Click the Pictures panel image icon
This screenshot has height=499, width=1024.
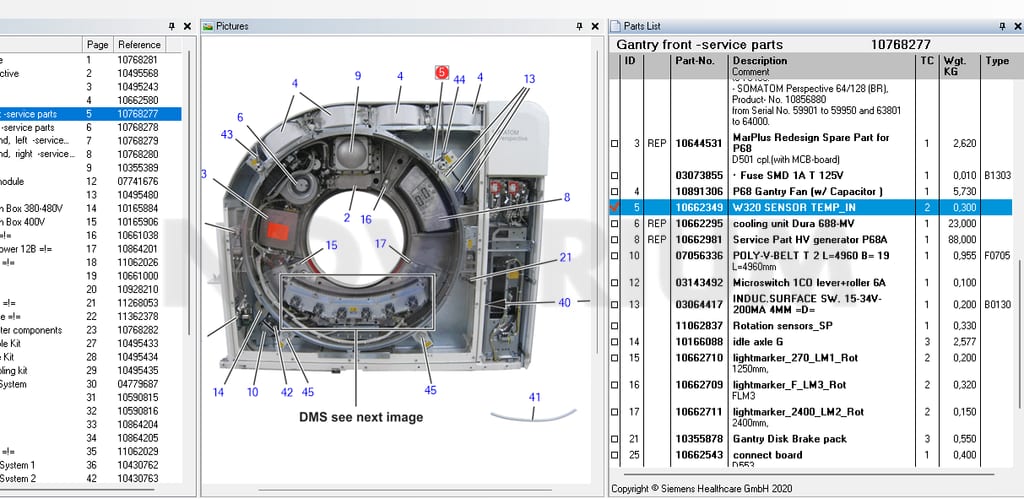(x=208, y=26)
